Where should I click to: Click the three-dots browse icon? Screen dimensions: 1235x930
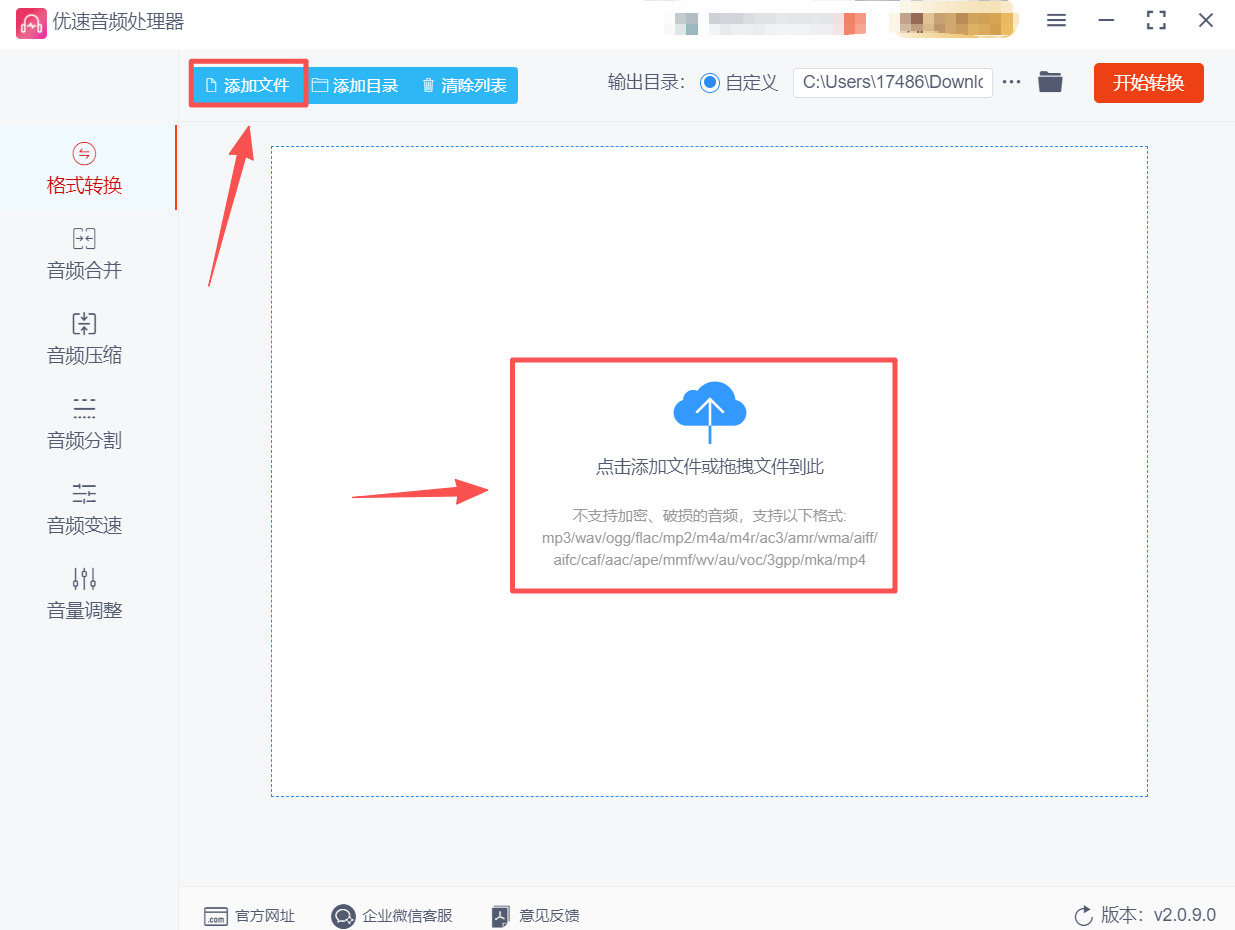1012,82
